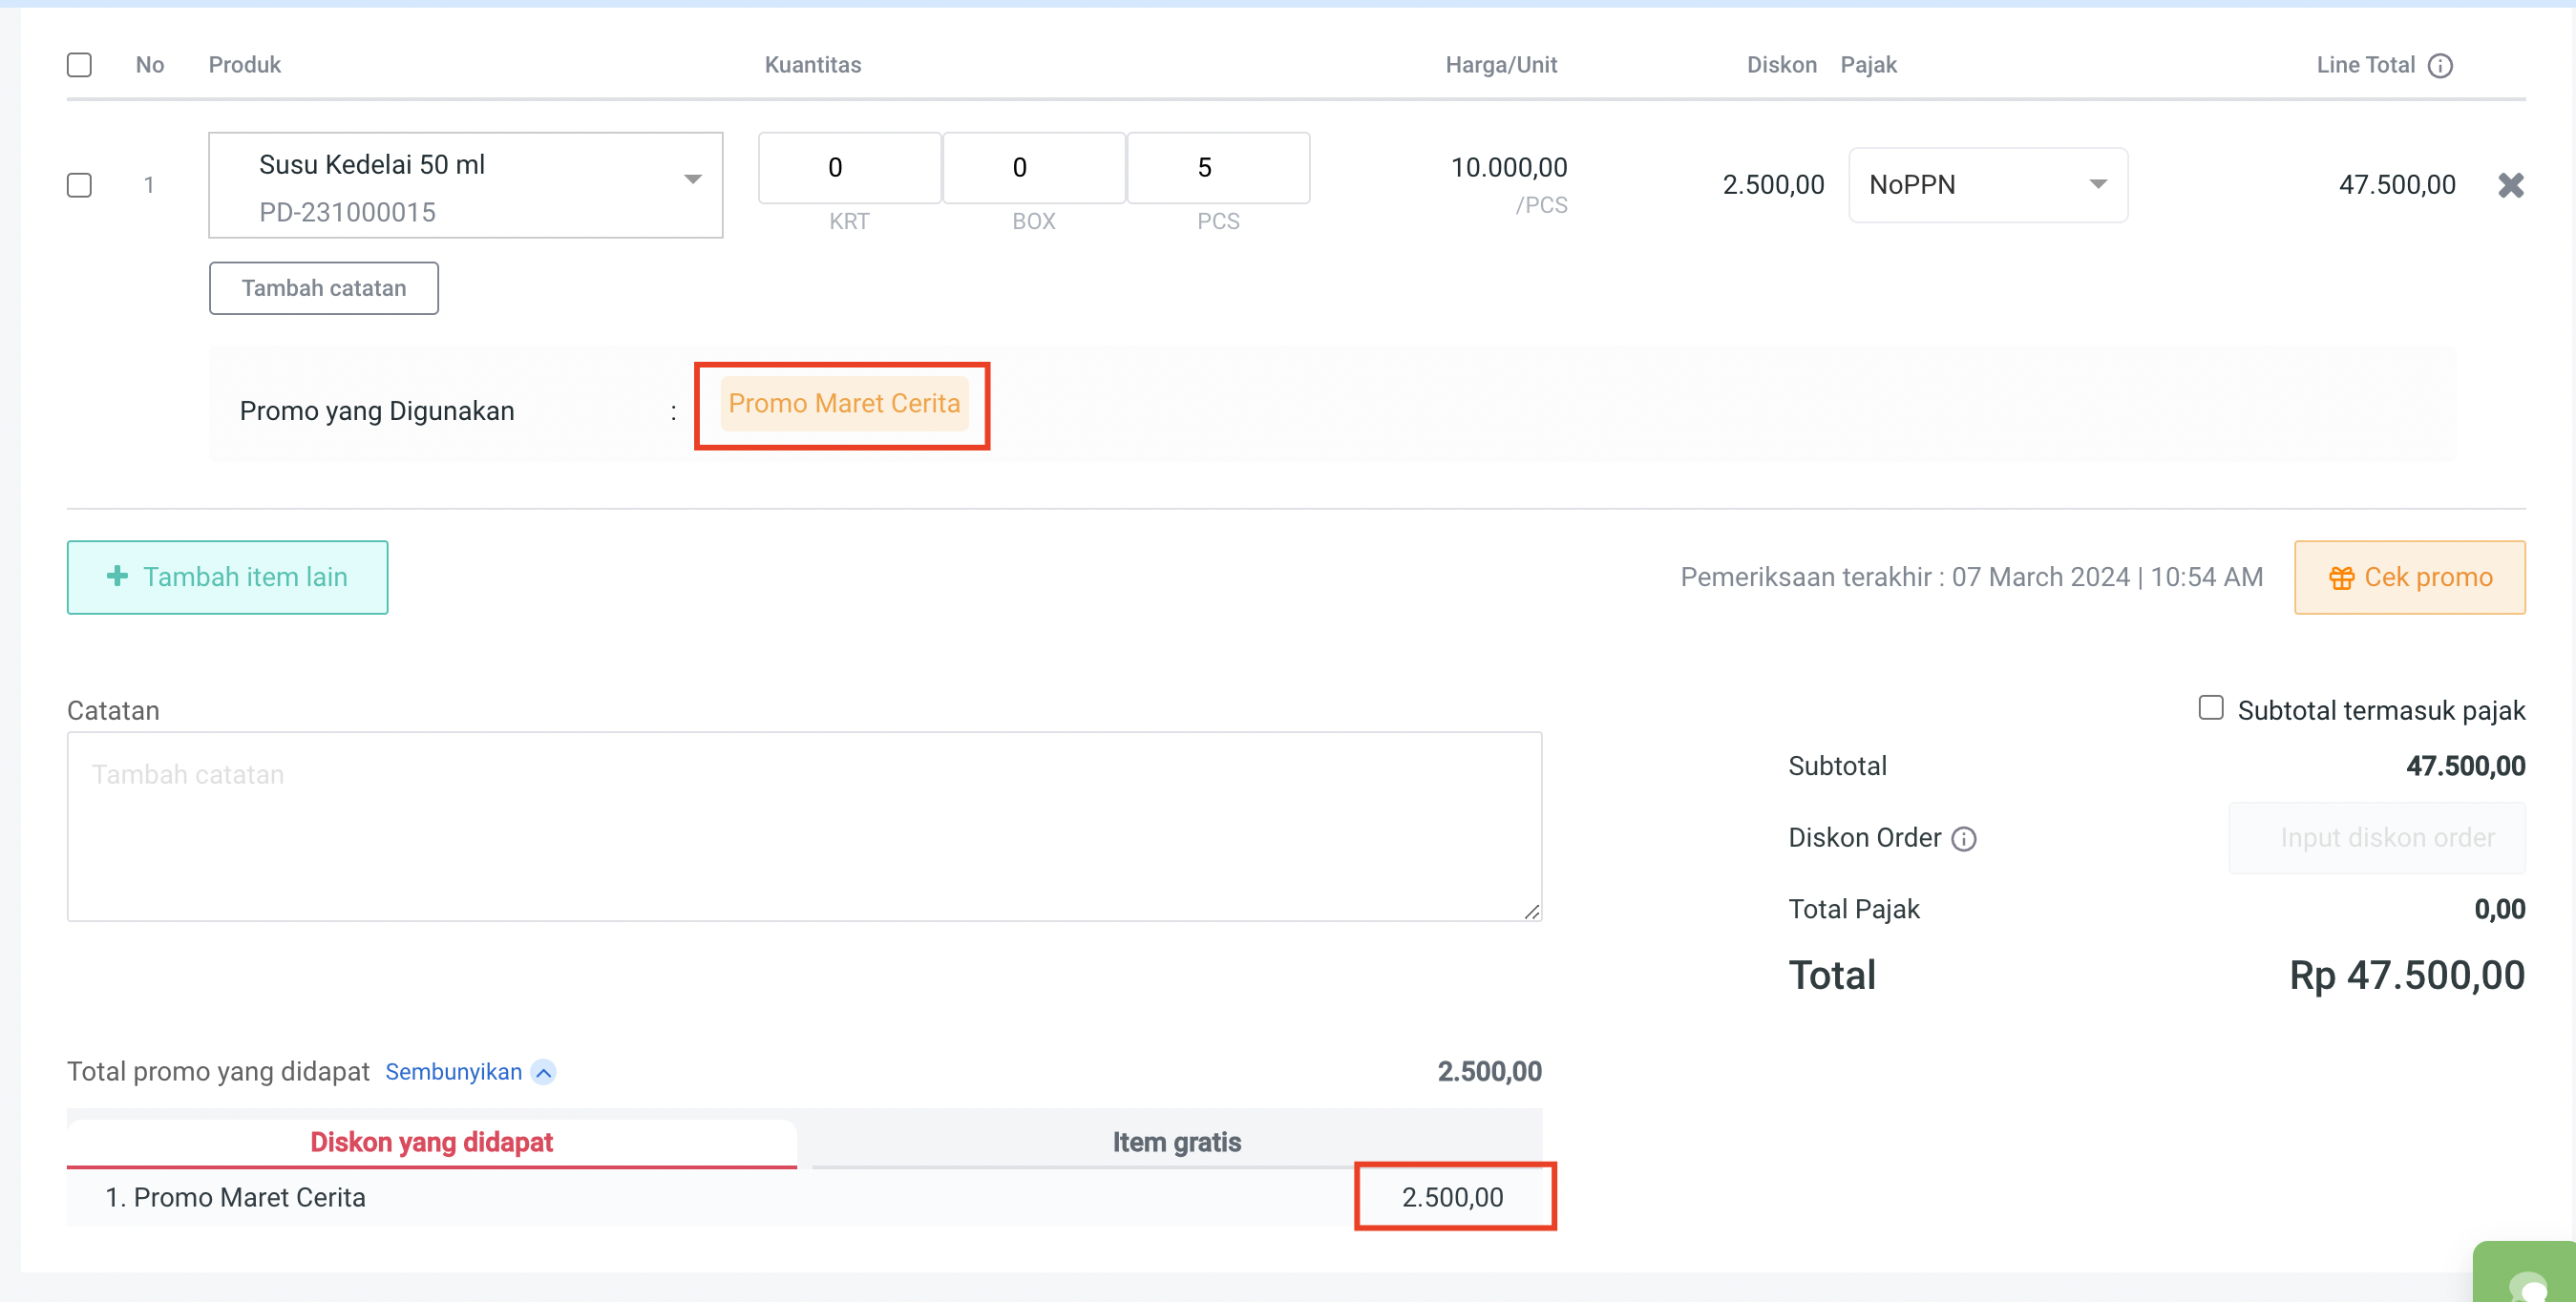Click the PCS quantity field
Screen dimensions: 2576x1302
click(1217, 168)
